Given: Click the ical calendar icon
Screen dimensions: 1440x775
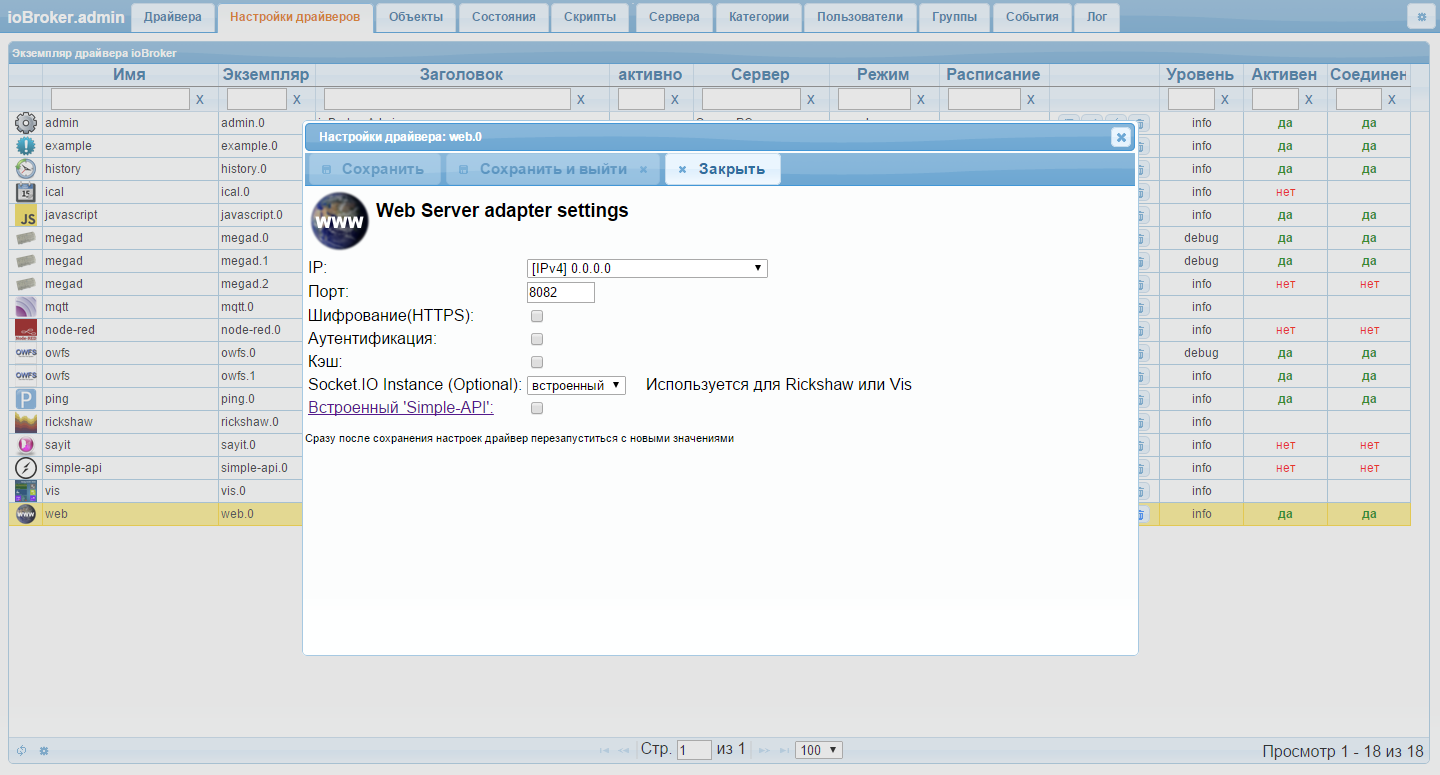Looking at the screenshot, I should click(x=26, y=192).
